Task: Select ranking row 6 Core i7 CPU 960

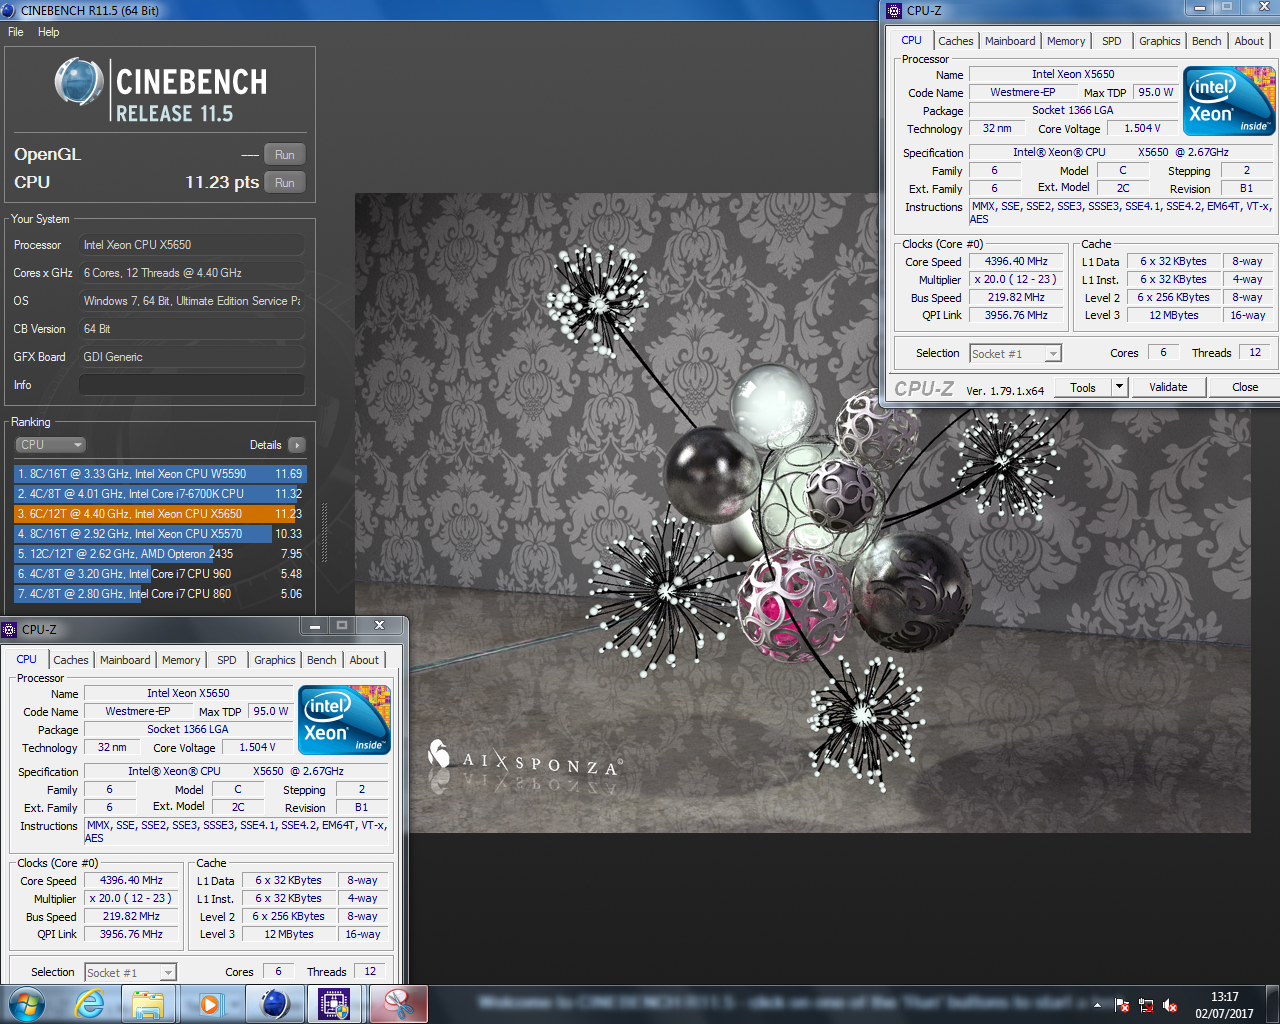Action: coord(160,574)
